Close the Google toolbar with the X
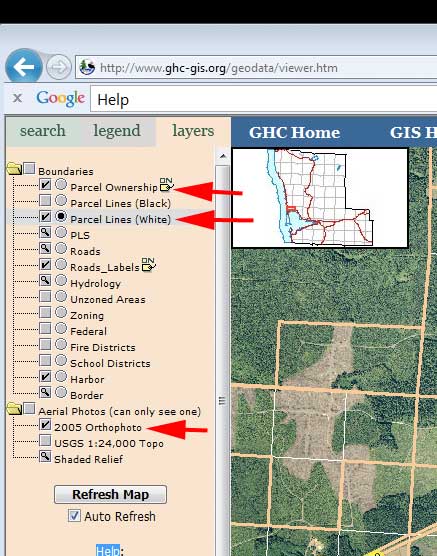This screenshot has width=437, height=556. click(x=17, y=98)
